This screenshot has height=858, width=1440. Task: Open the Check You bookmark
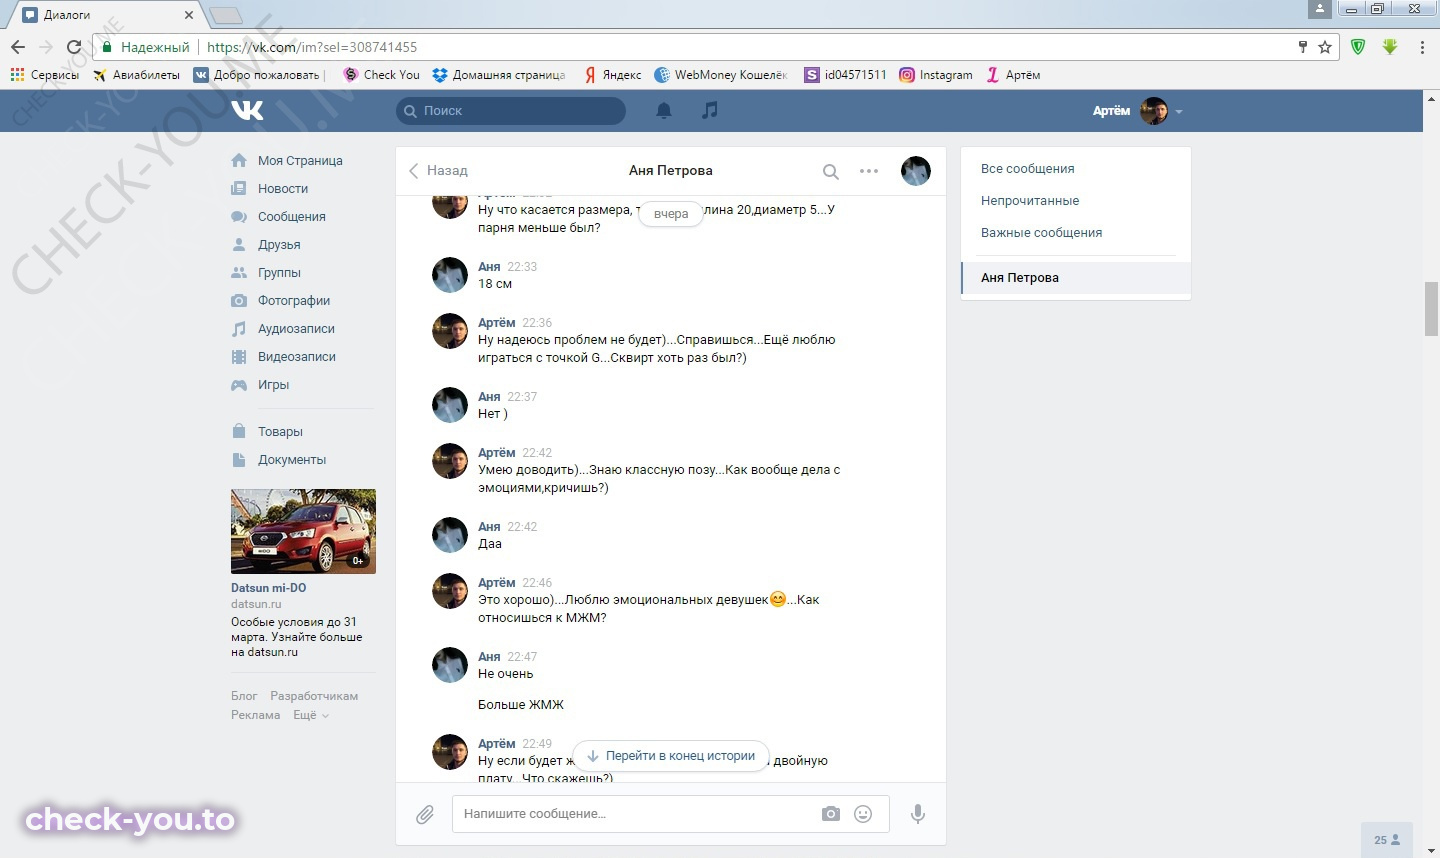click(381, 75)
